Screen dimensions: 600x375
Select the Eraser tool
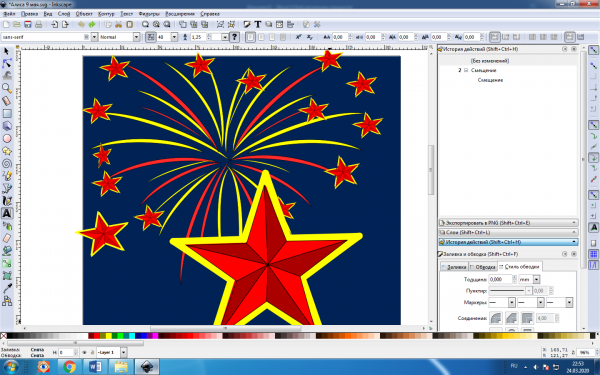point(7,238)
